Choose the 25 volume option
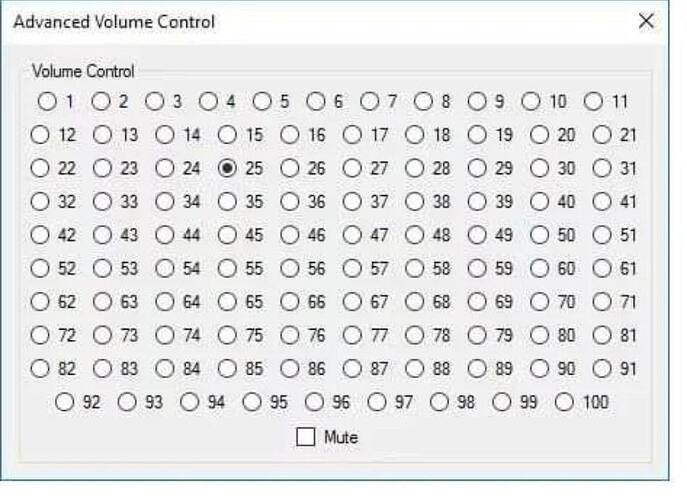 pyautogui.click(x=228, y=168)
